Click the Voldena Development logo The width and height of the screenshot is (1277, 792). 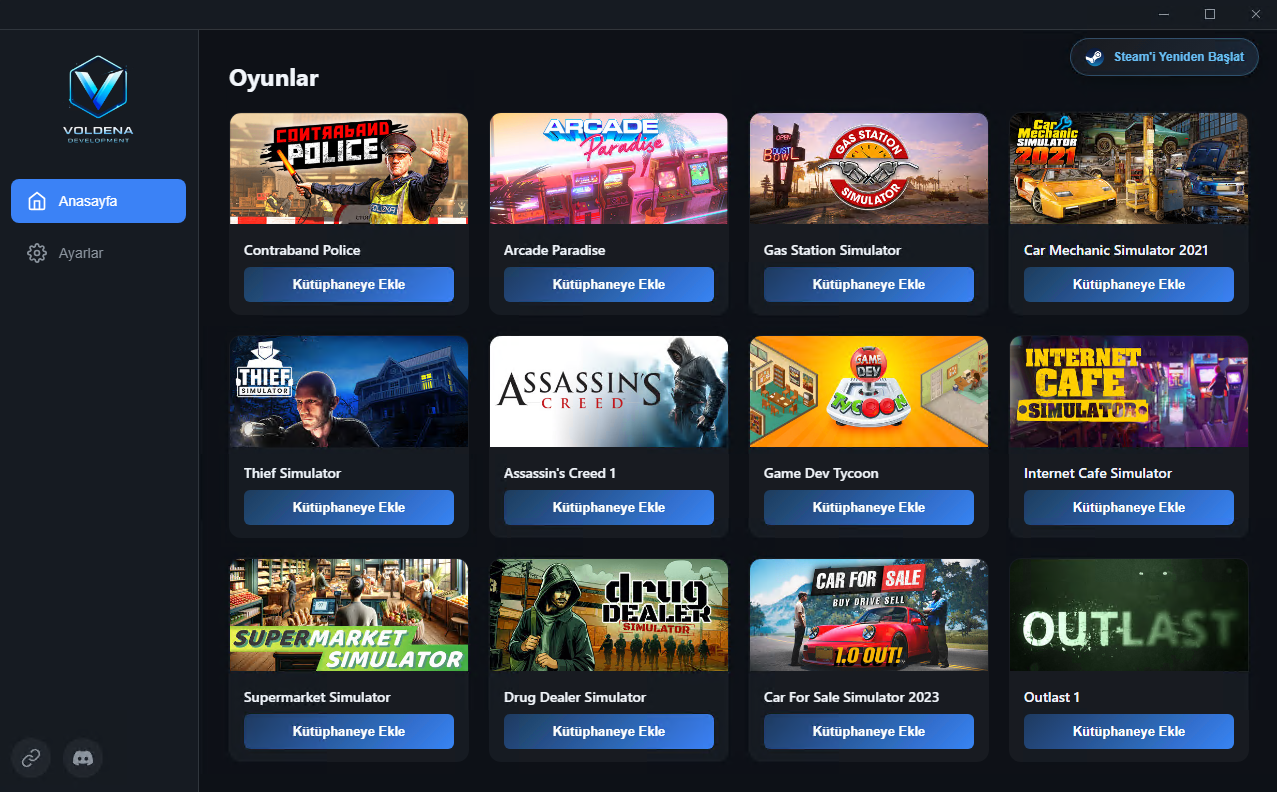pyautogui.click(x=98, y=100)
